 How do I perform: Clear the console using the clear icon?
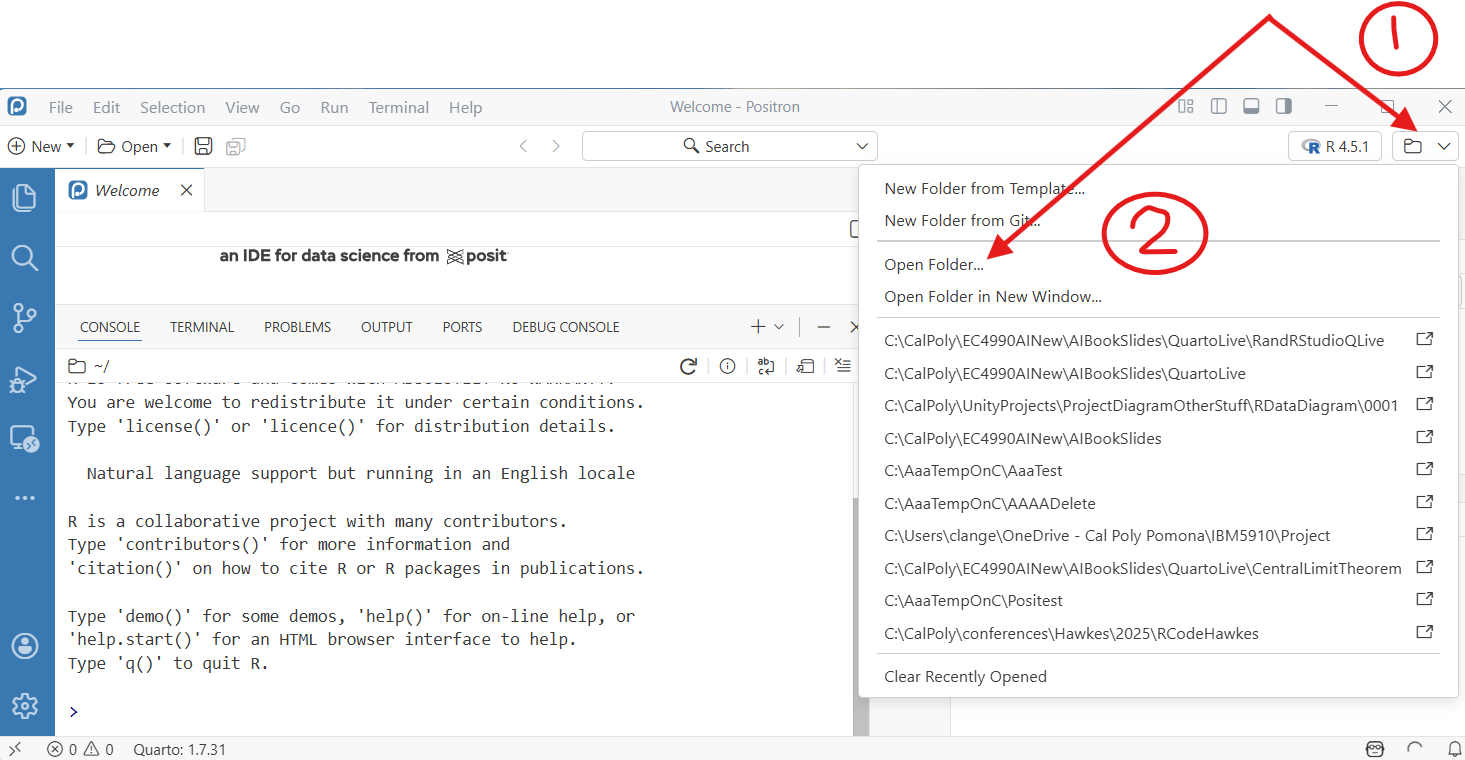click(x=843, y=366)
